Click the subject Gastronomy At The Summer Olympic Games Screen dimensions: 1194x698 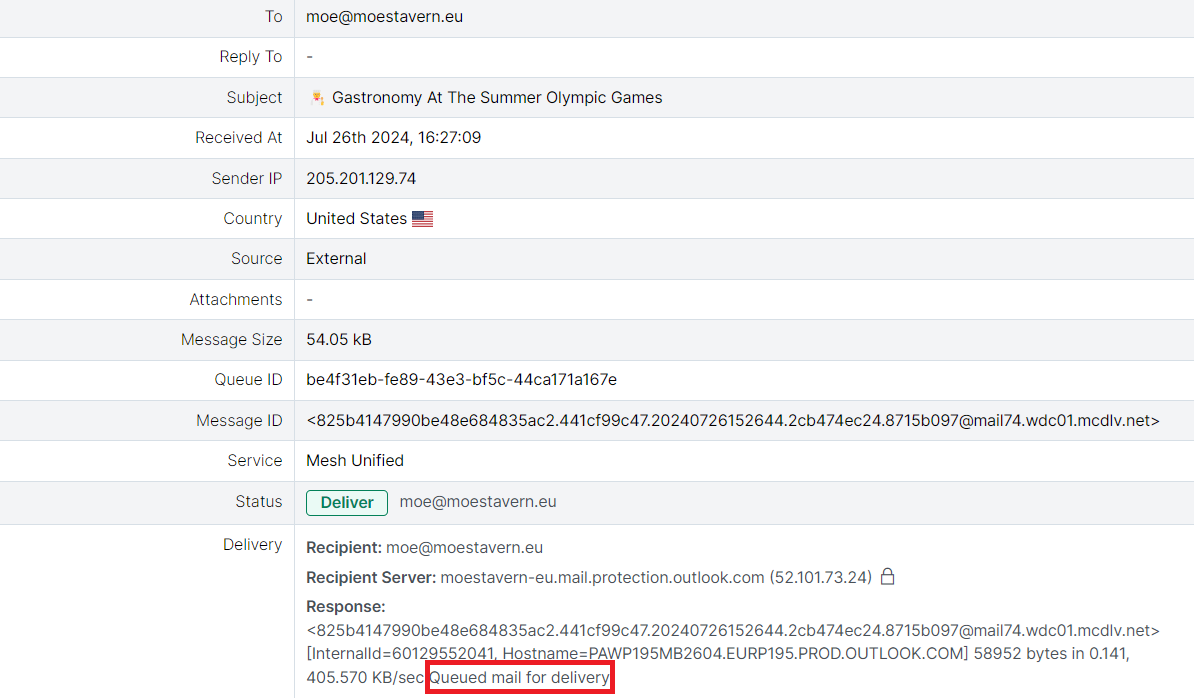[x=497, y=98]
